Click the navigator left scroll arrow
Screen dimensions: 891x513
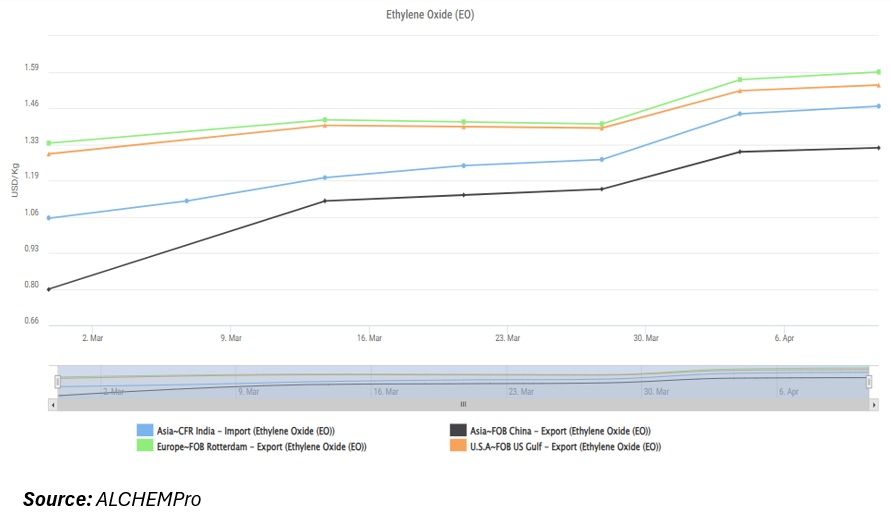click(53, 404)
